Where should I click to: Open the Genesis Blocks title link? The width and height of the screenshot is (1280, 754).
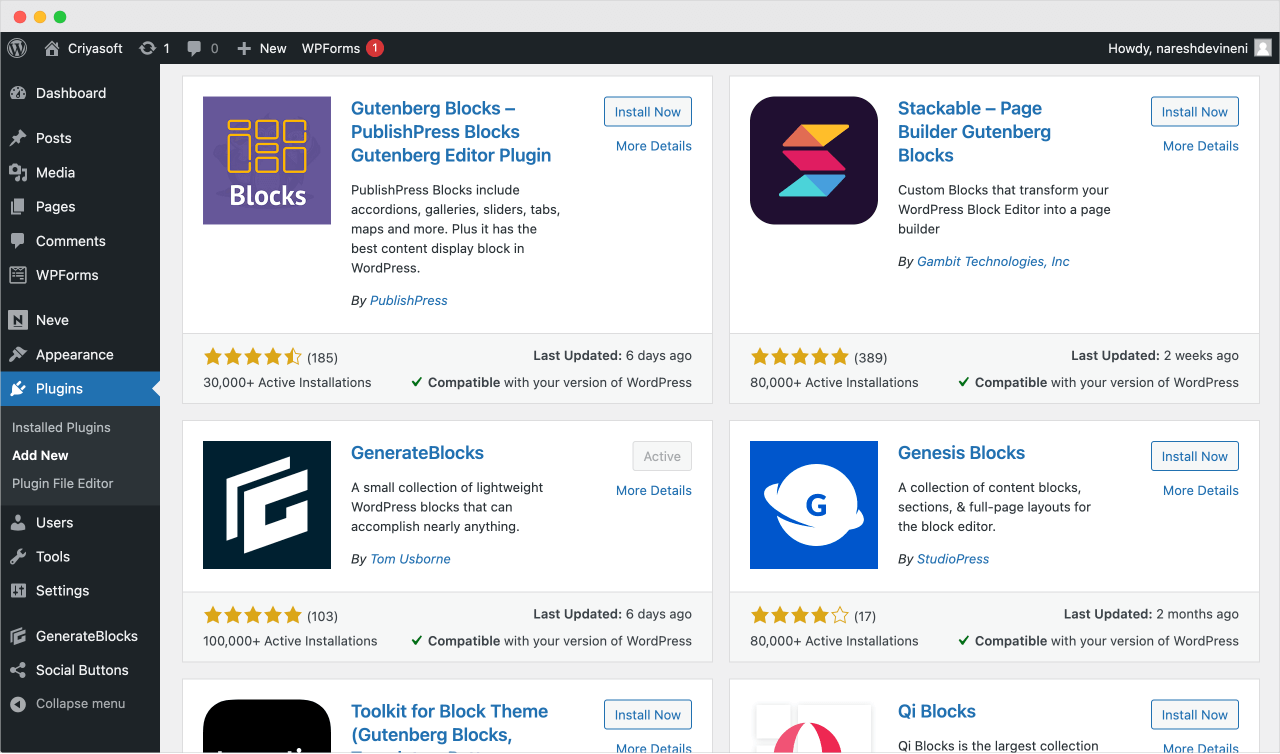(961, 453)
